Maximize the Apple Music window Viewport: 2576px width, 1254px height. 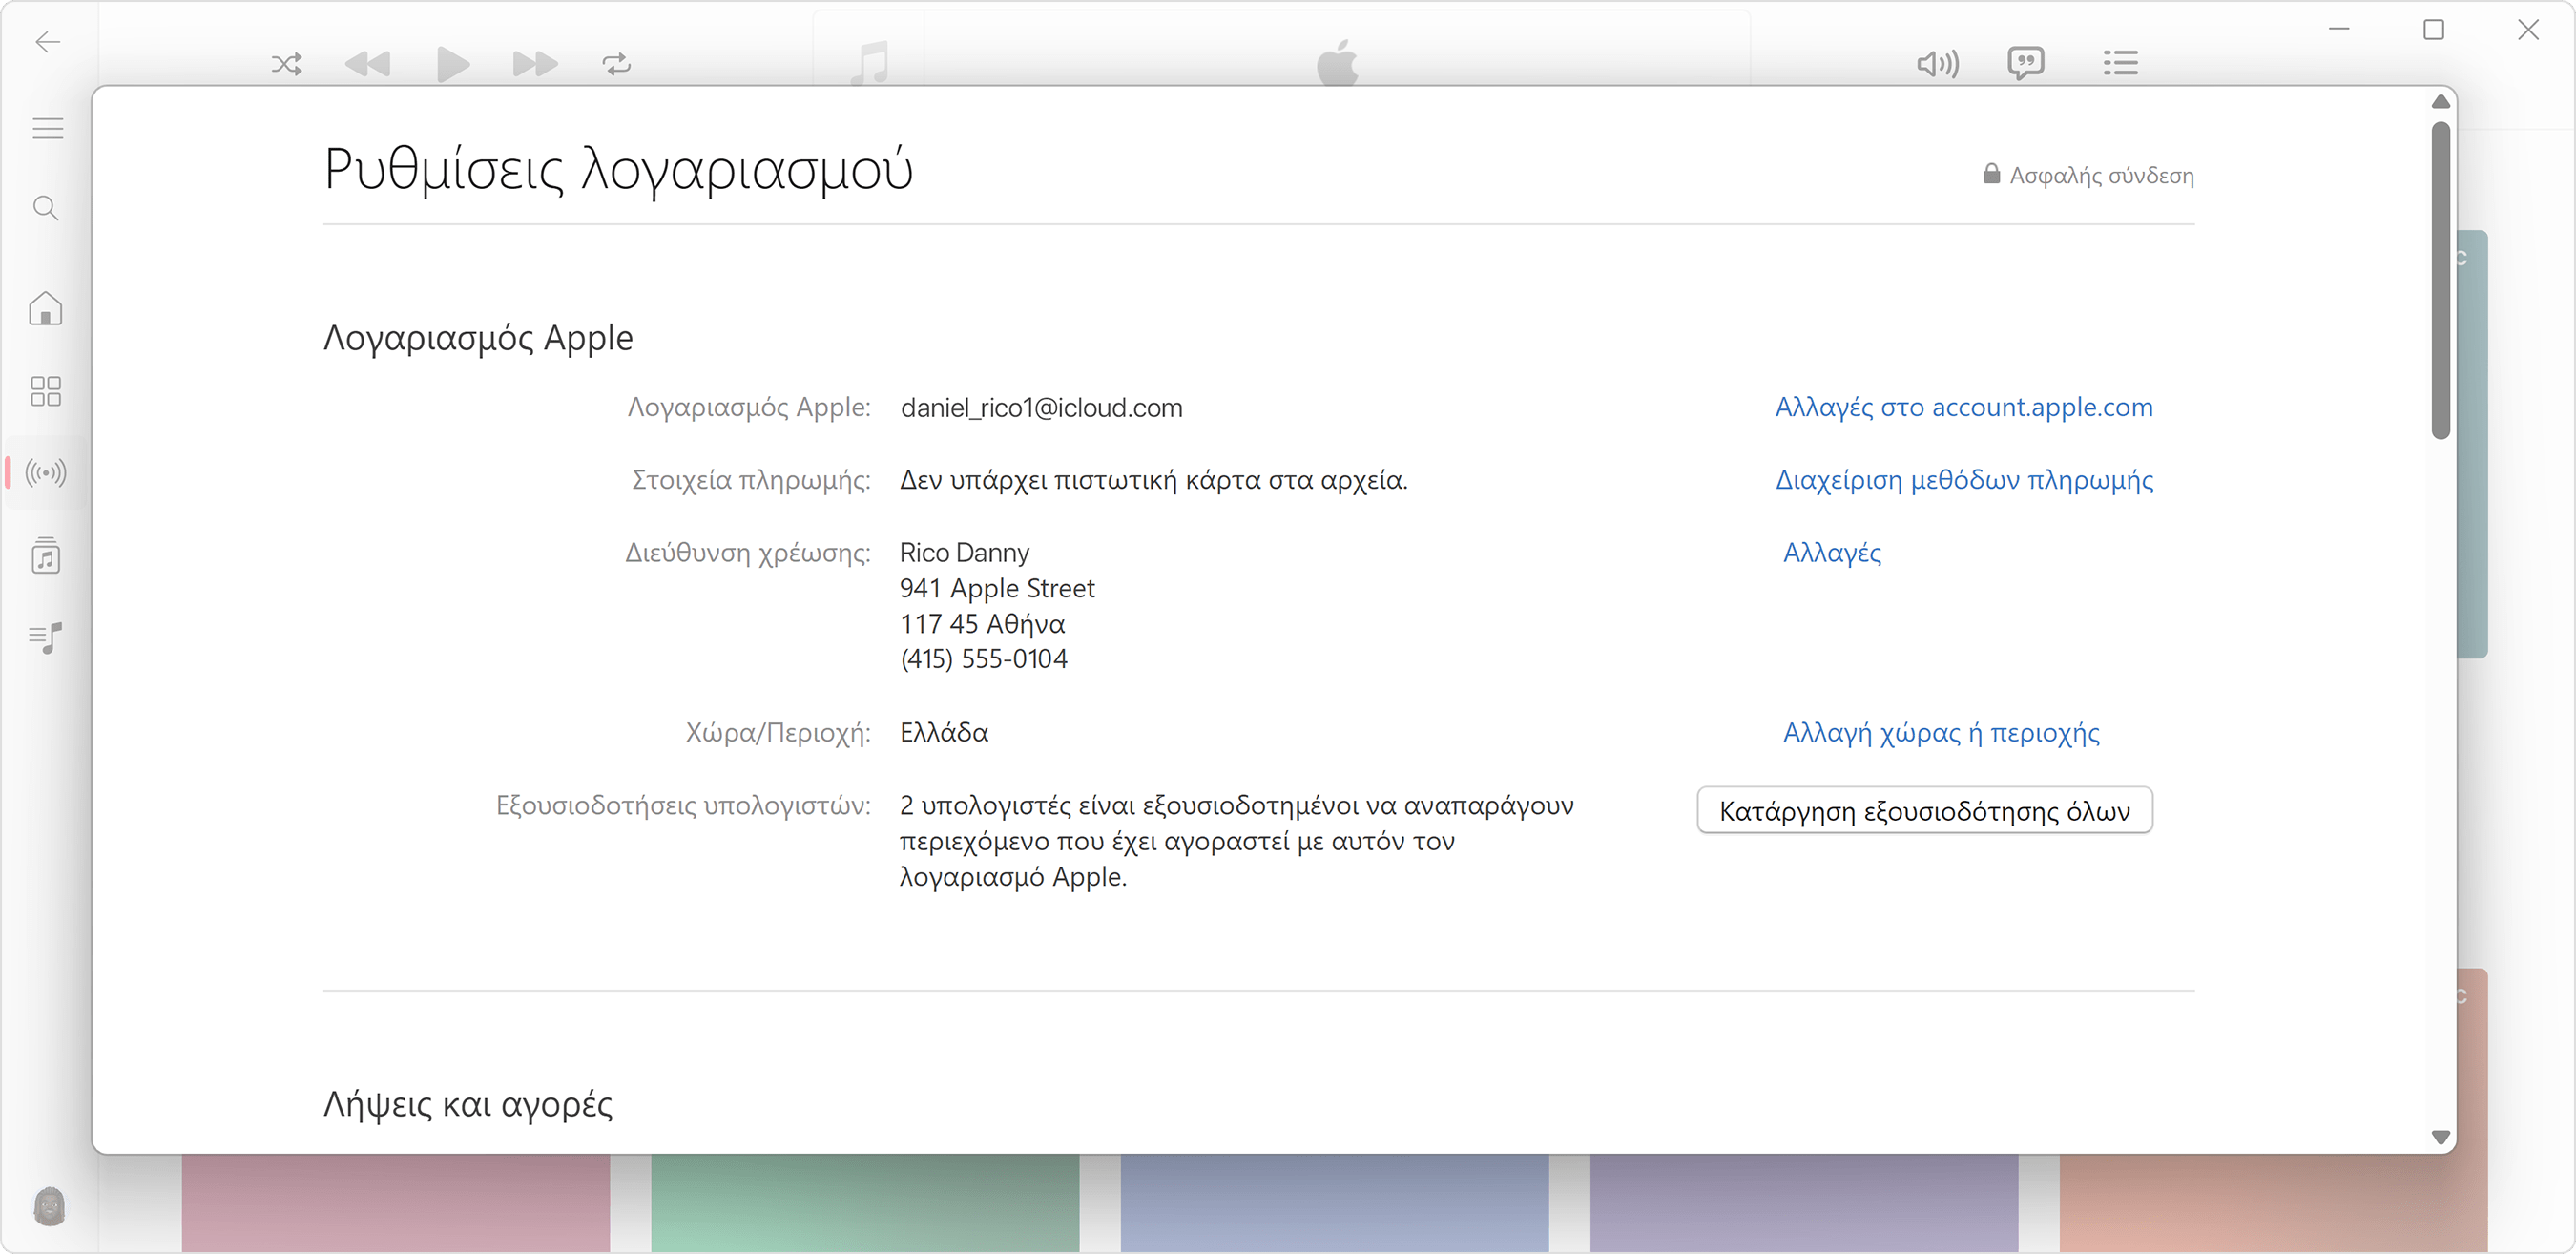click(x=2434, y=29)
